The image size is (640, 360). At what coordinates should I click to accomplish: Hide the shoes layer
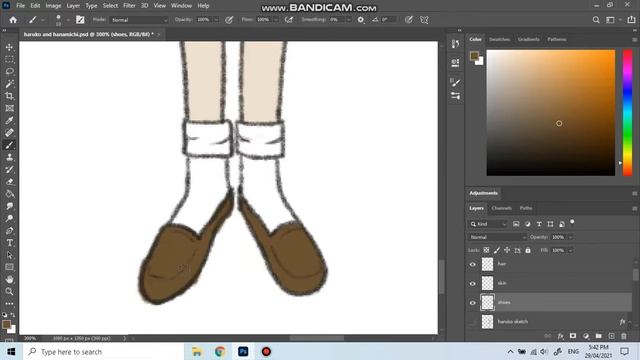point(473,303)
